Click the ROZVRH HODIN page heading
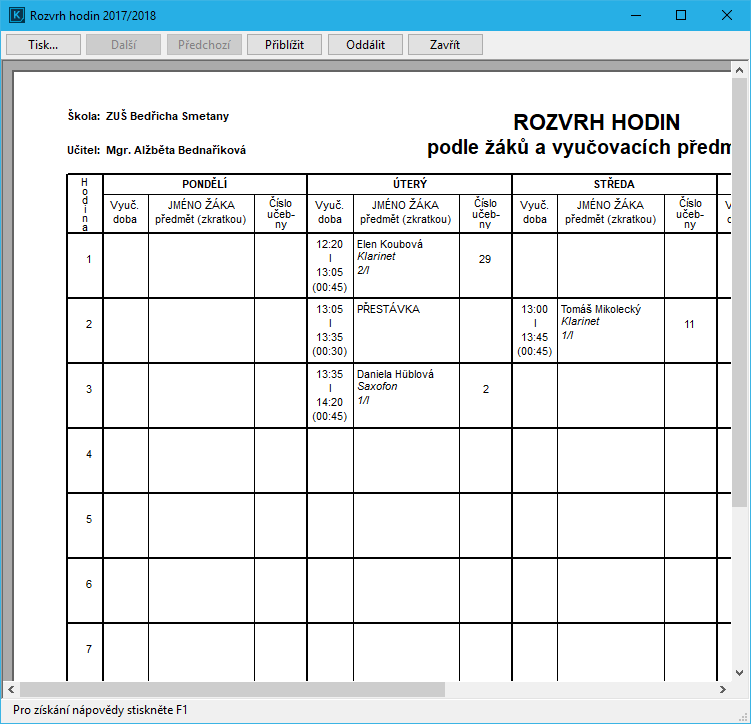Viewport: 751px width, 724px height. point(596,123)
